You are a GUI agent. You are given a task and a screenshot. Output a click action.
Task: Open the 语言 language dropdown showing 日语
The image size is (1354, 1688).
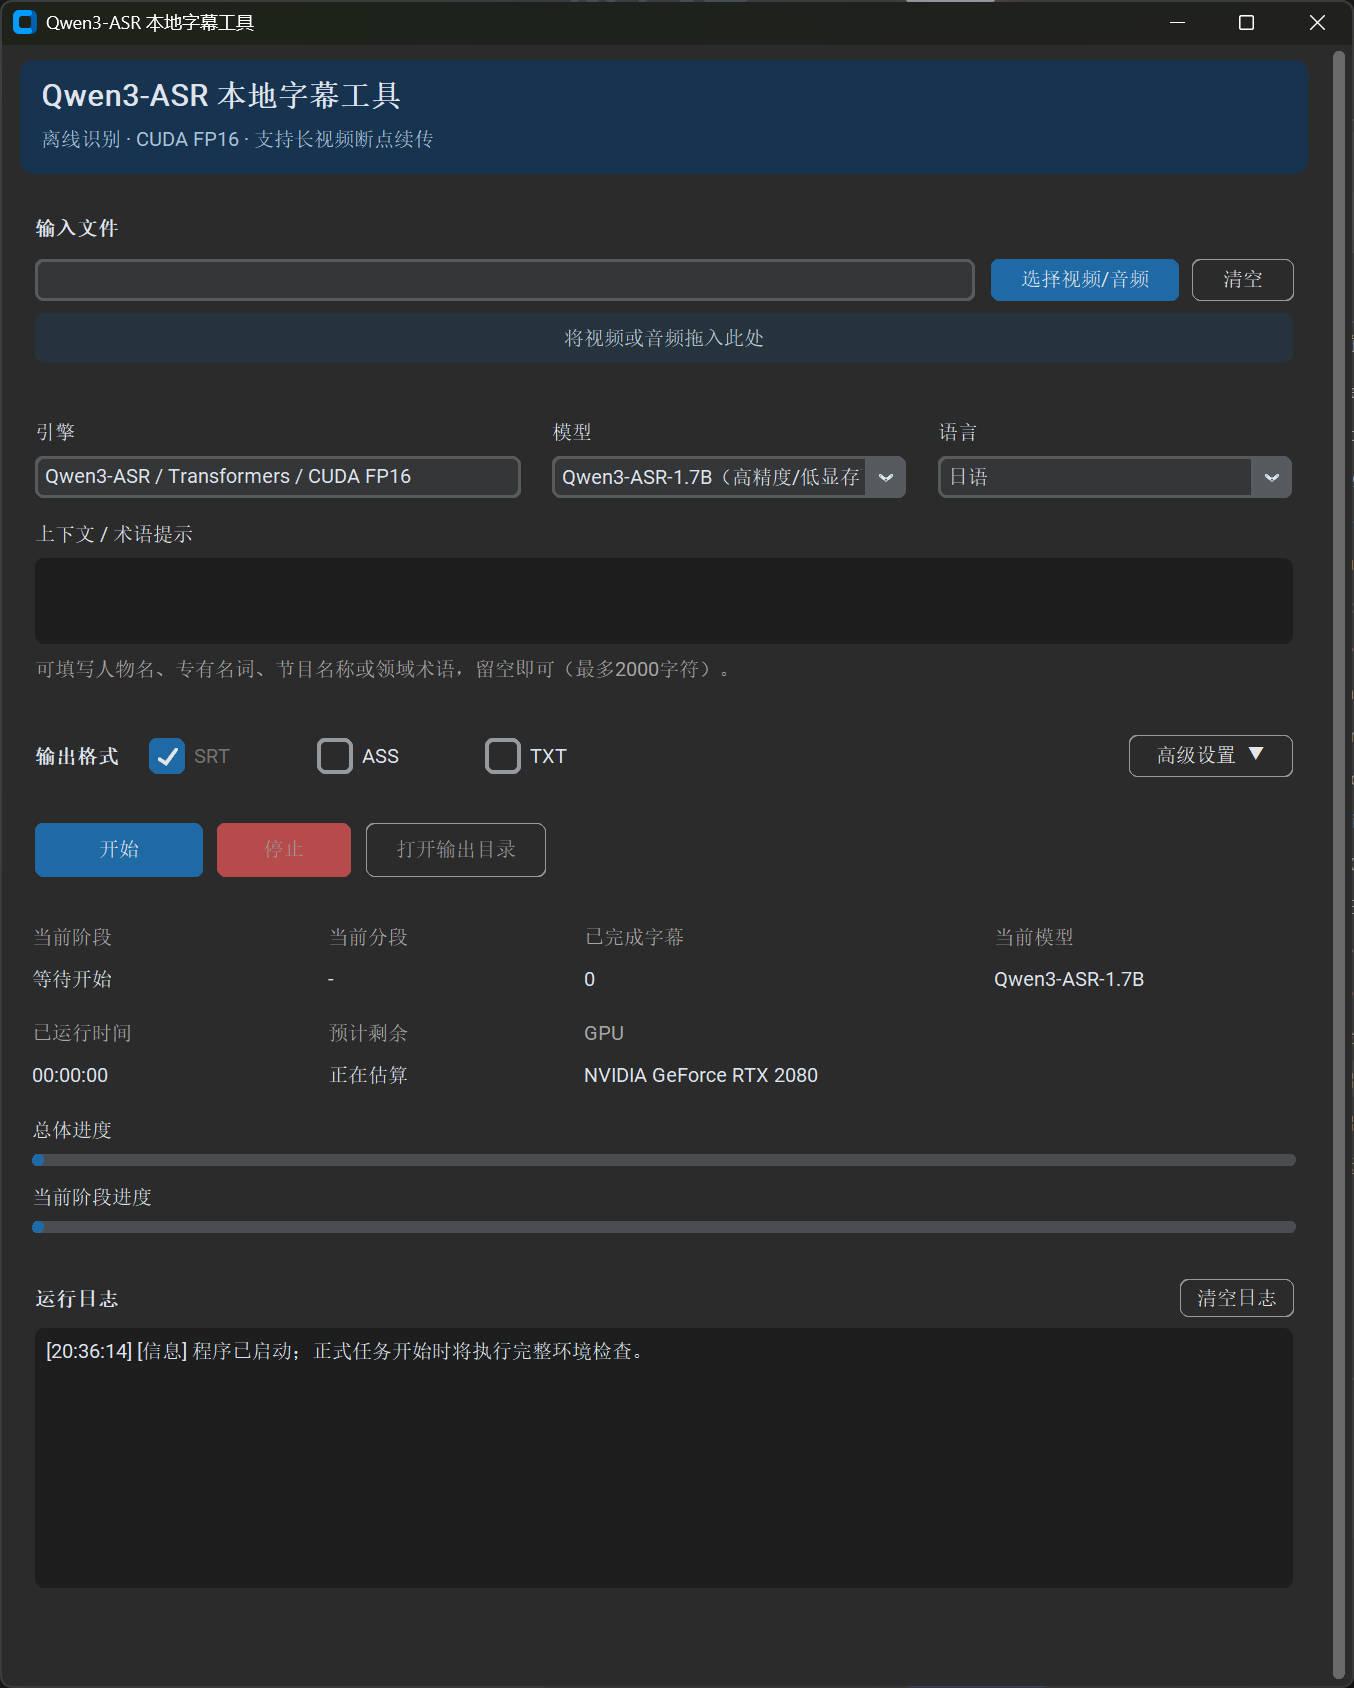point(1115,477)
